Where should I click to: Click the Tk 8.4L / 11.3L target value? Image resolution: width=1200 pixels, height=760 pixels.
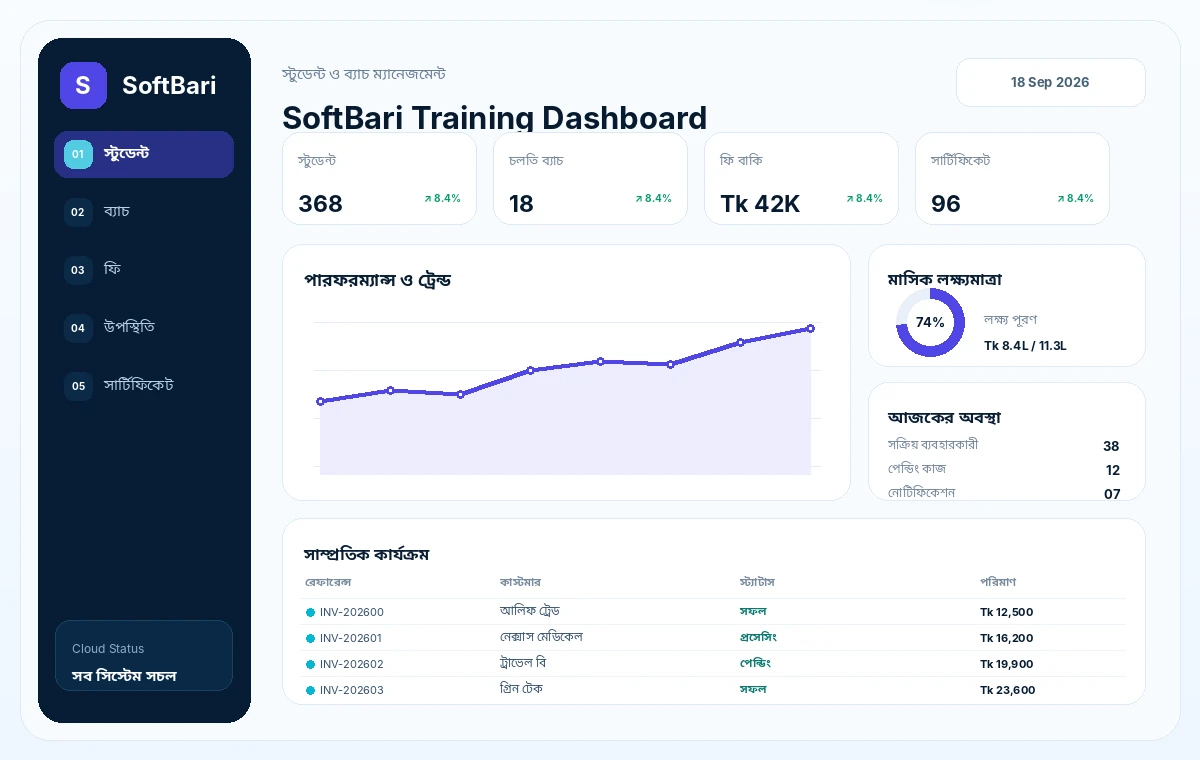(x=1025, y=346)
